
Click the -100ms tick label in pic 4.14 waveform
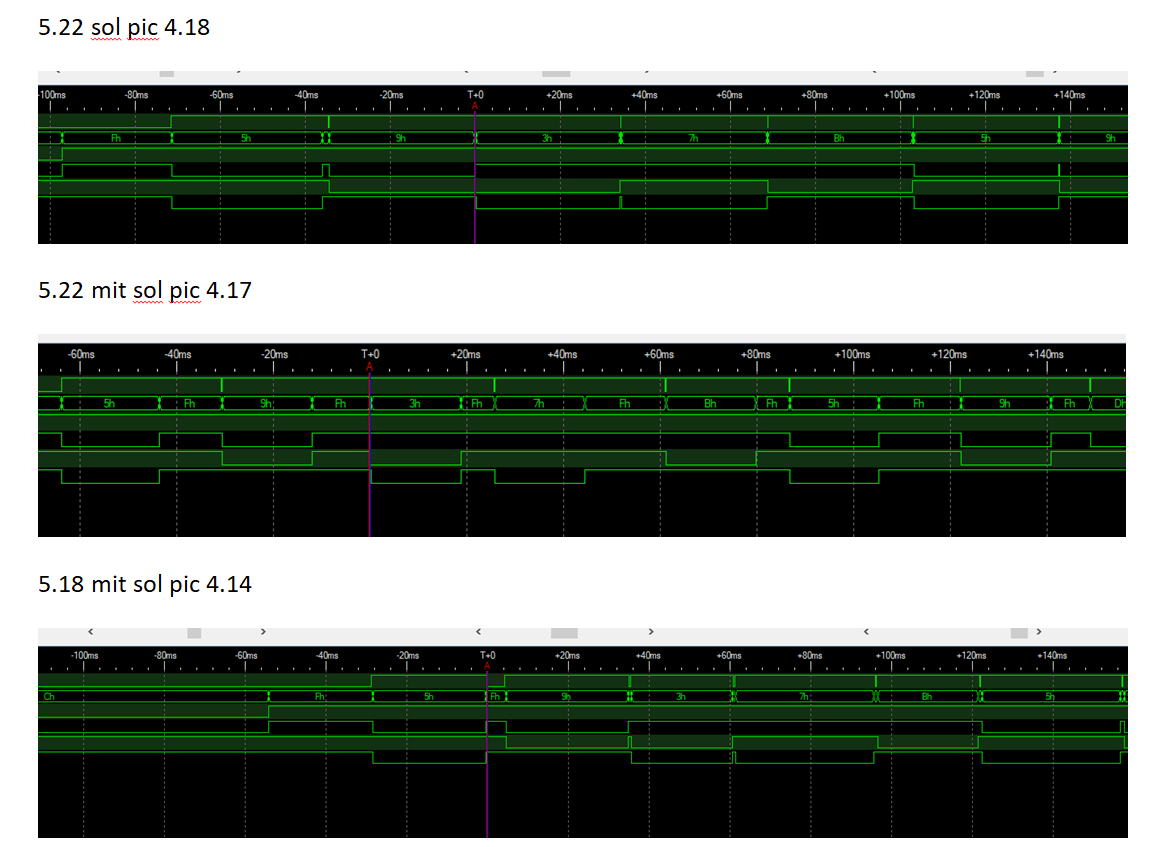84,656
